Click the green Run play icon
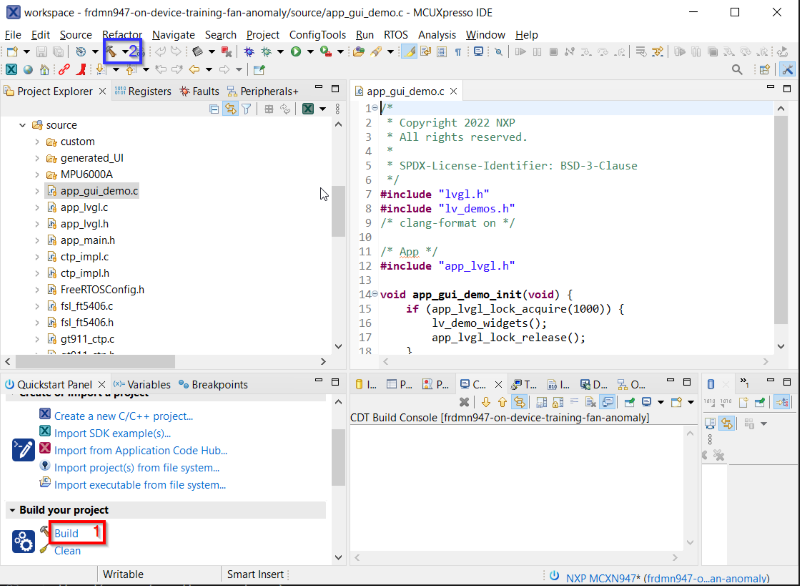The height and width of the screenshot is (586, 800). tap(296, 52)
